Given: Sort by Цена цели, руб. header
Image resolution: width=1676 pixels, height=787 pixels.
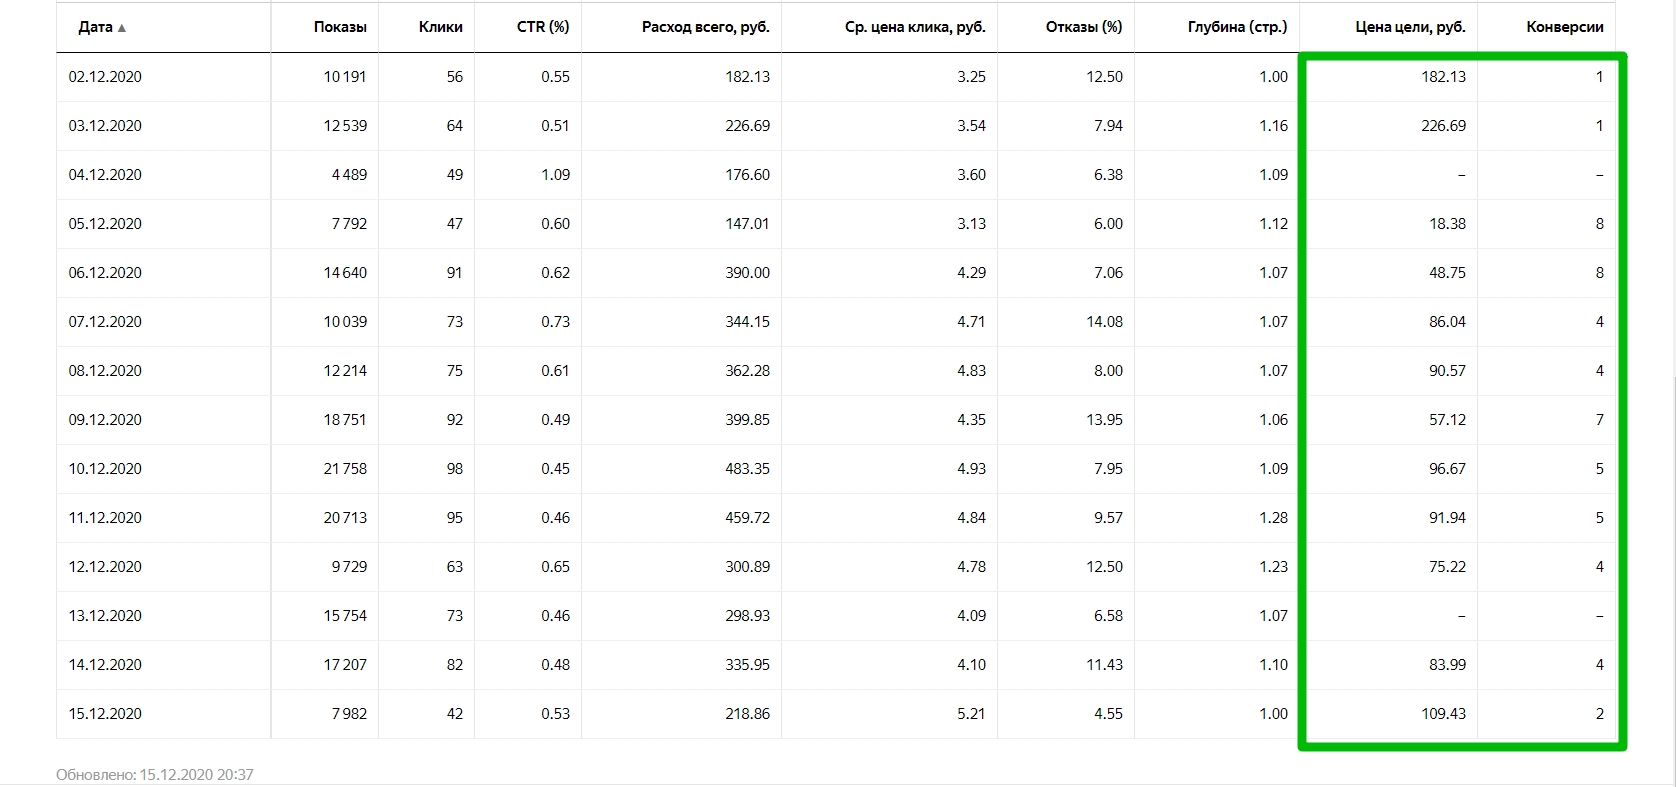Looking at the screenshot, I should pos(1411,27).
